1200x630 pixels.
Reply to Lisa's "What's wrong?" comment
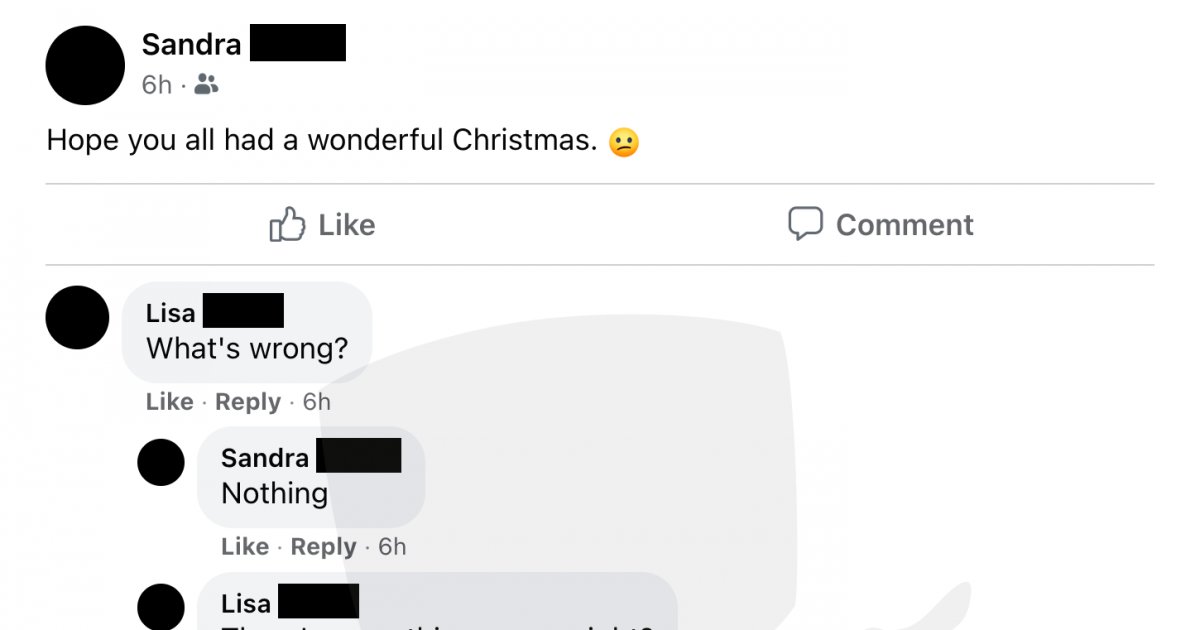pyautogui.click(x=248, y=402)
